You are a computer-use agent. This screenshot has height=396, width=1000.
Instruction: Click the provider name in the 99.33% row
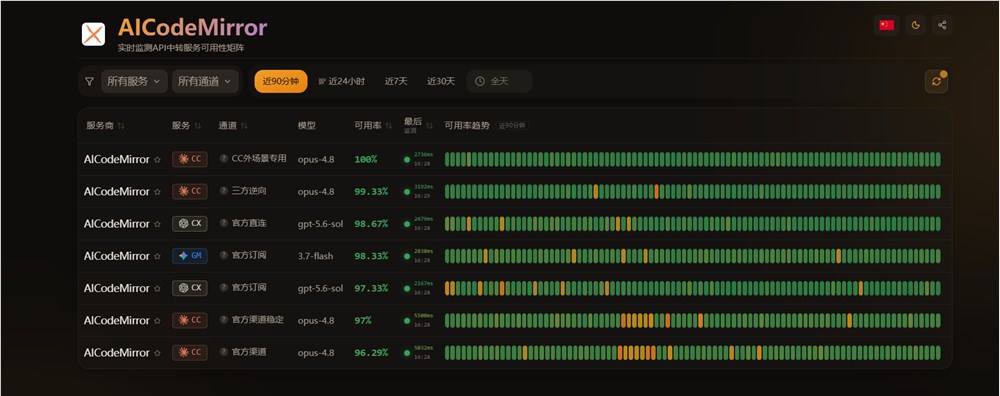click(x=117, y=191)
